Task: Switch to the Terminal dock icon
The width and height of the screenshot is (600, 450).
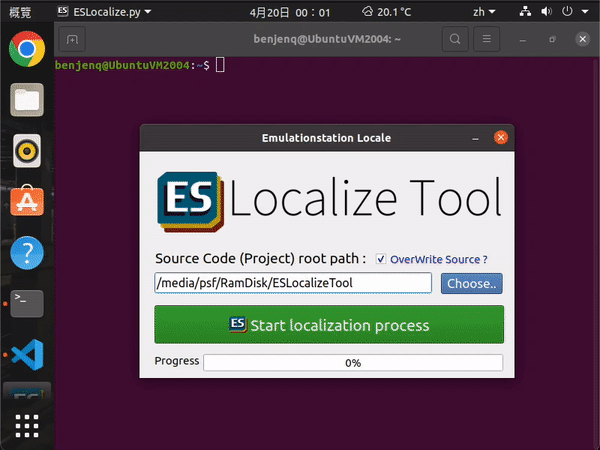Action: coord(27,303)
